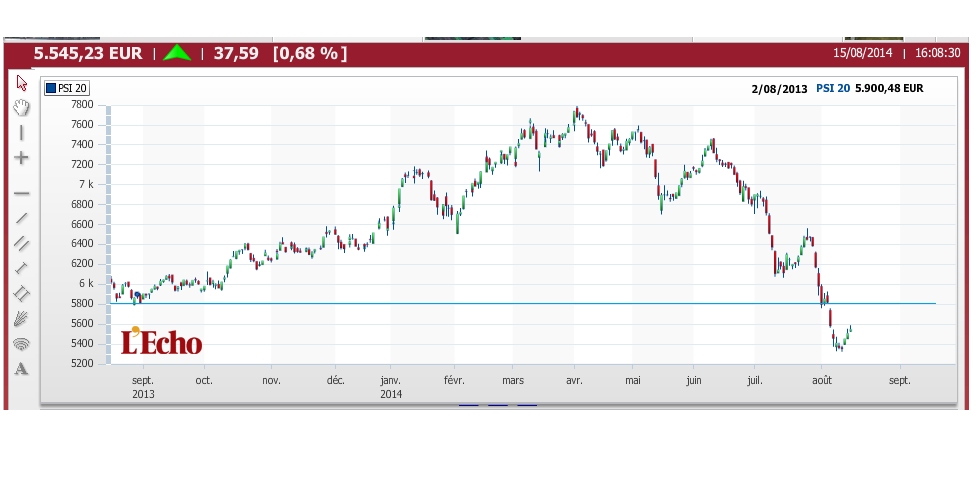The width and height of the screenshot is (977, 480).
Task: Activate the Fibonacci fan lines tool
Action: point(21,318)
